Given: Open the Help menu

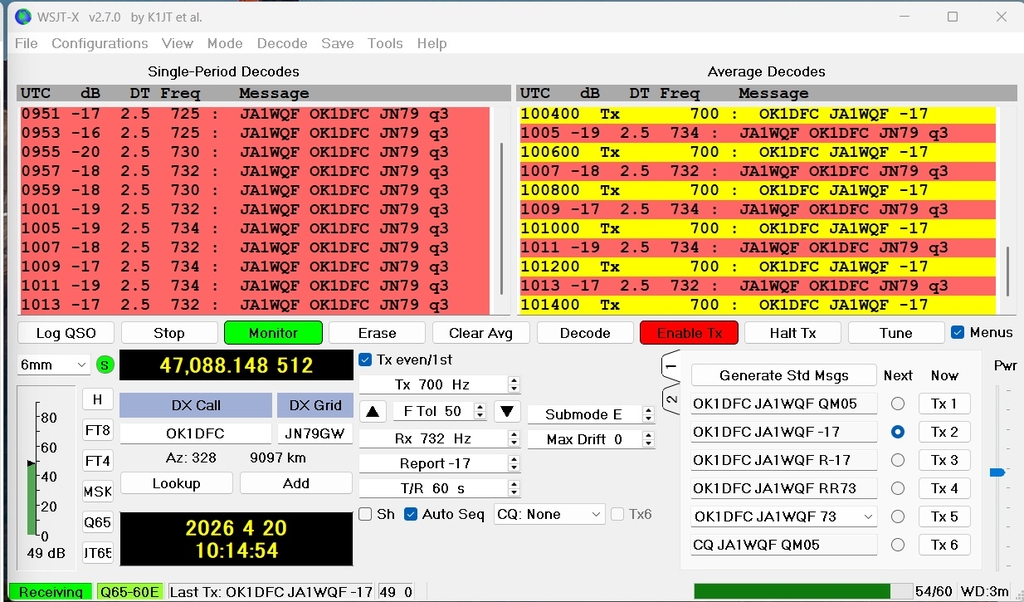Looking at the screenshot, I should (x=432, y=43).
